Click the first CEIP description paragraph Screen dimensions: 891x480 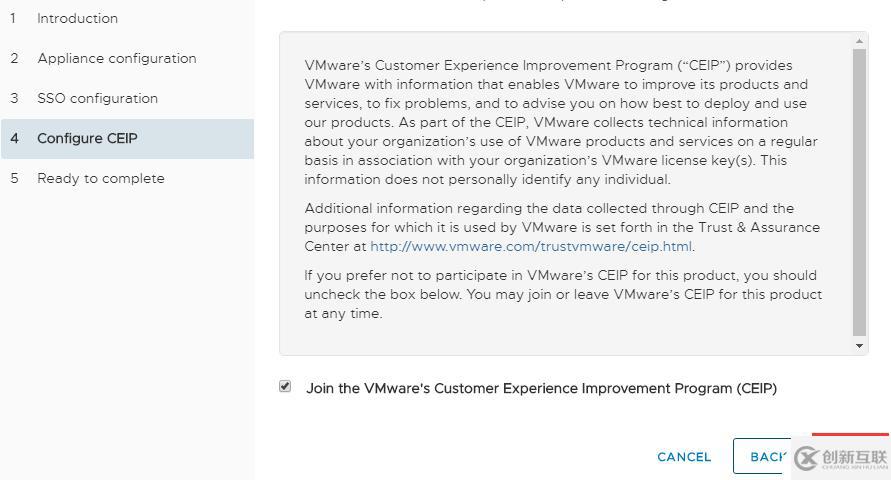click(x=561, y=122)
